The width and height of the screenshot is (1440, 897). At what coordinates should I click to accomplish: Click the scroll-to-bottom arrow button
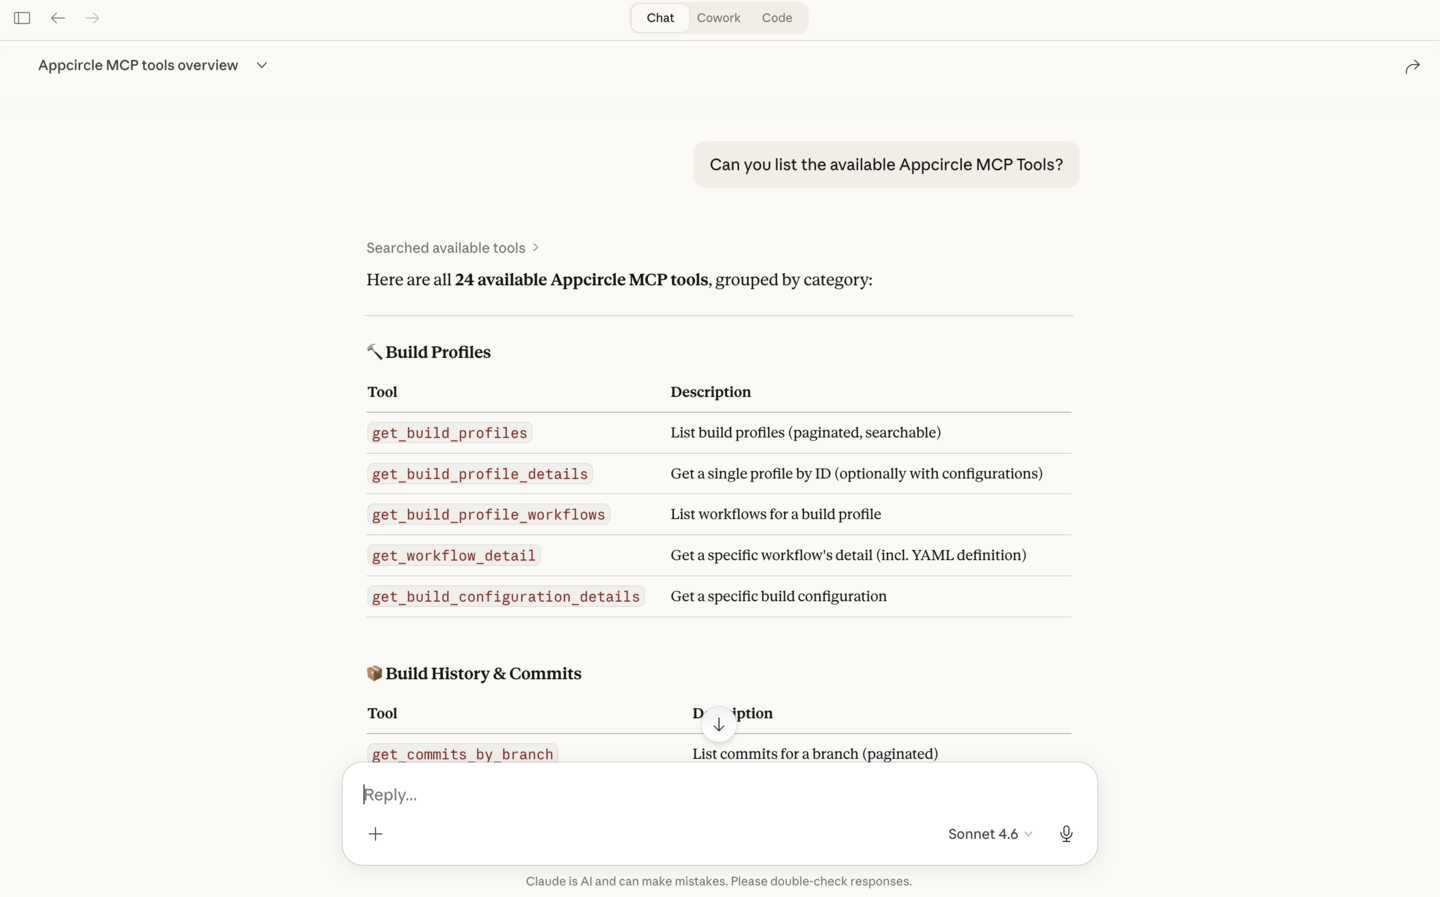coord(718,724)
